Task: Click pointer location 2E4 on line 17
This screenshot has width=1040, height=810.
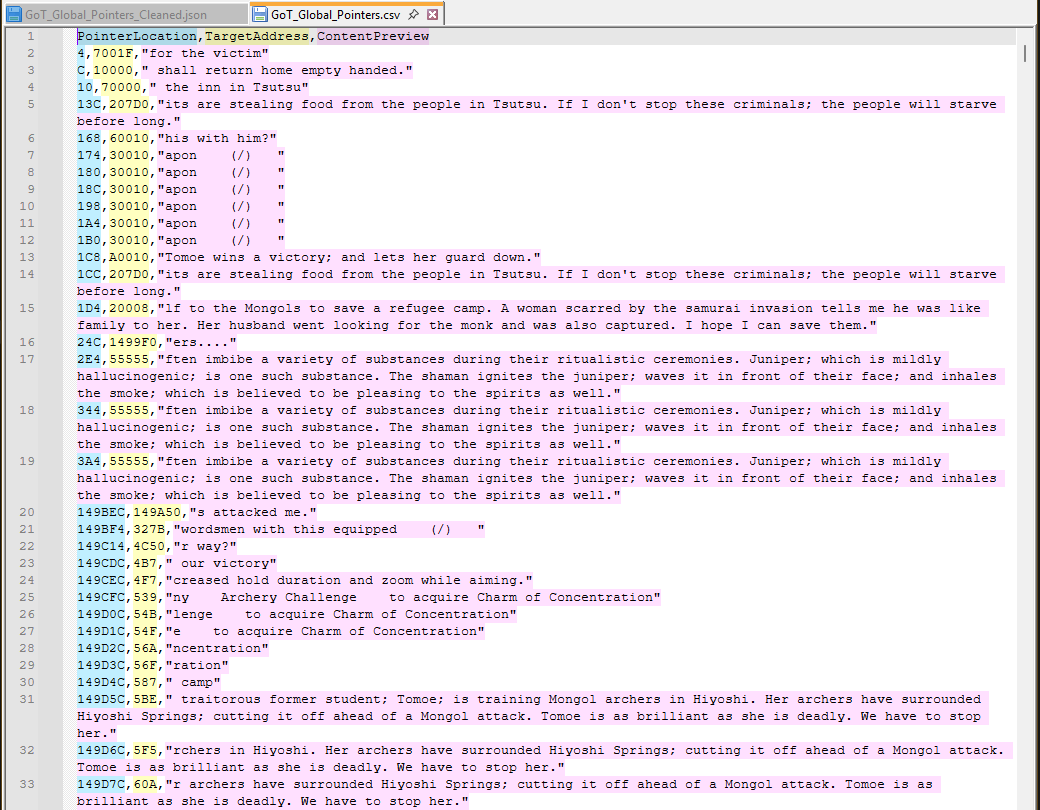Action: pos(89,359)
